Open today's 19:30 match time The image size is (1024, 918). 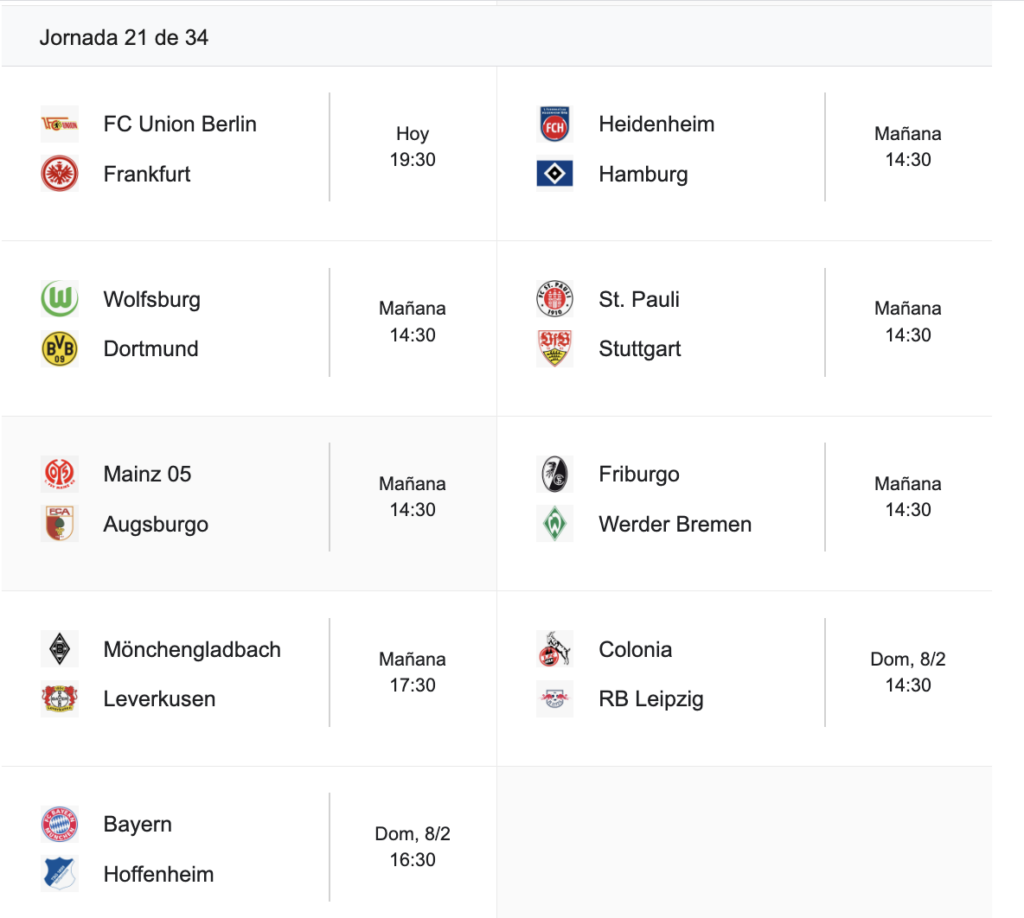click(x=412, y=147)
